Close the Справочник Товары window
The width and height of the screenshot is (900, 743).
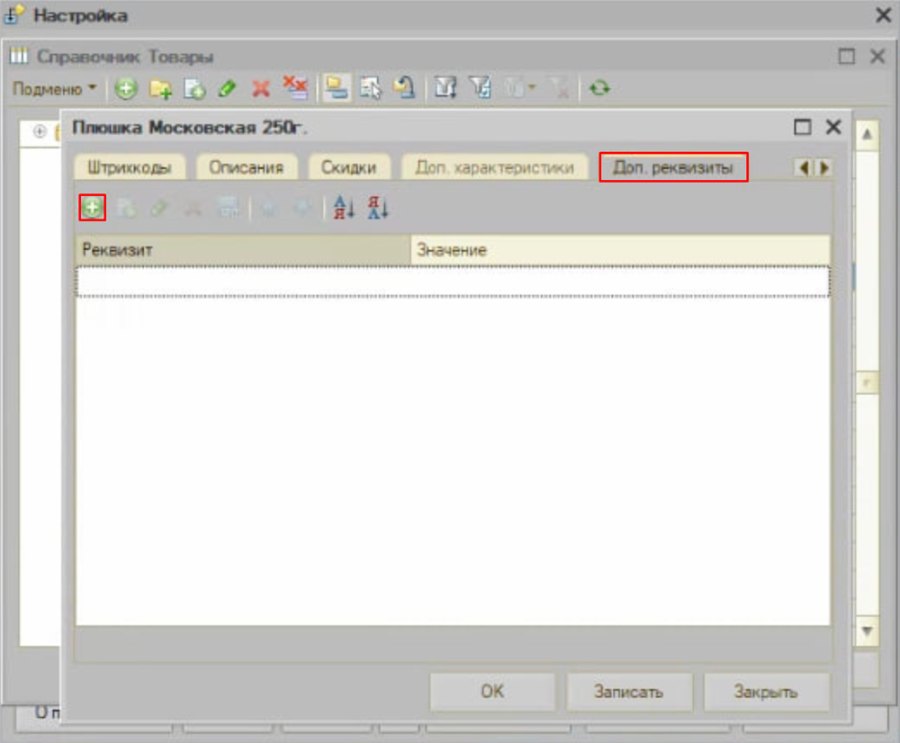pyautogui.click(x=877, y=56)
